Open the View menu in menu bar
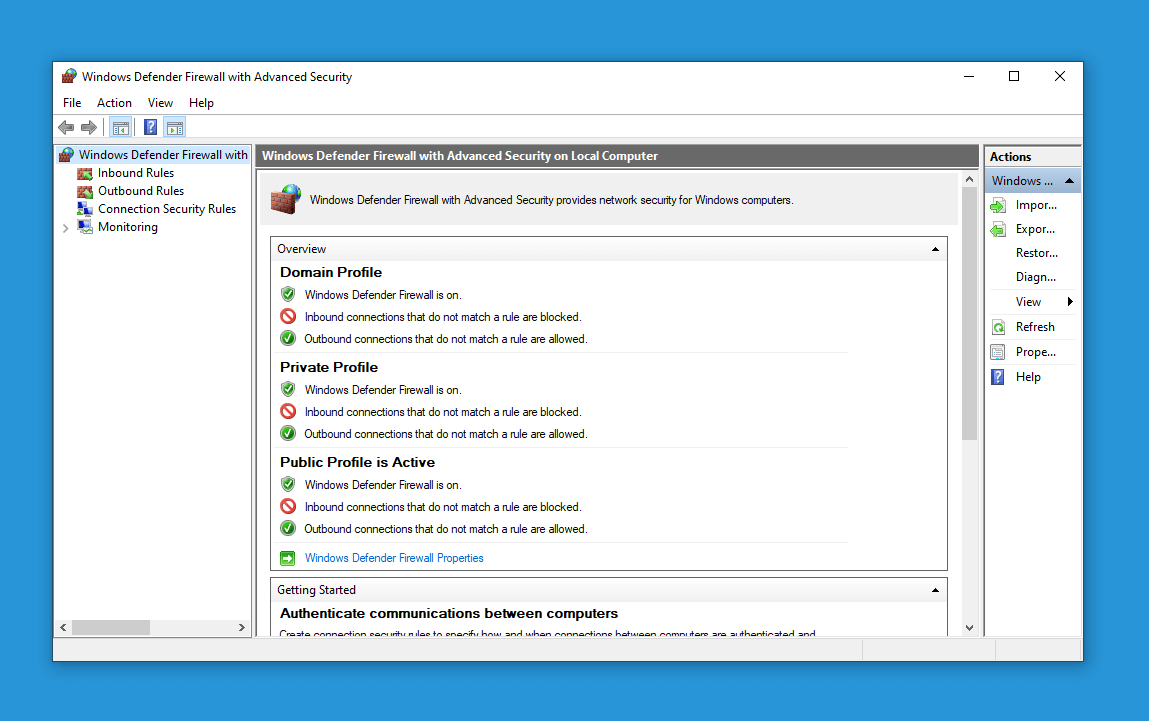Screen dimensions: 1149x721 (x=160, y=103)
